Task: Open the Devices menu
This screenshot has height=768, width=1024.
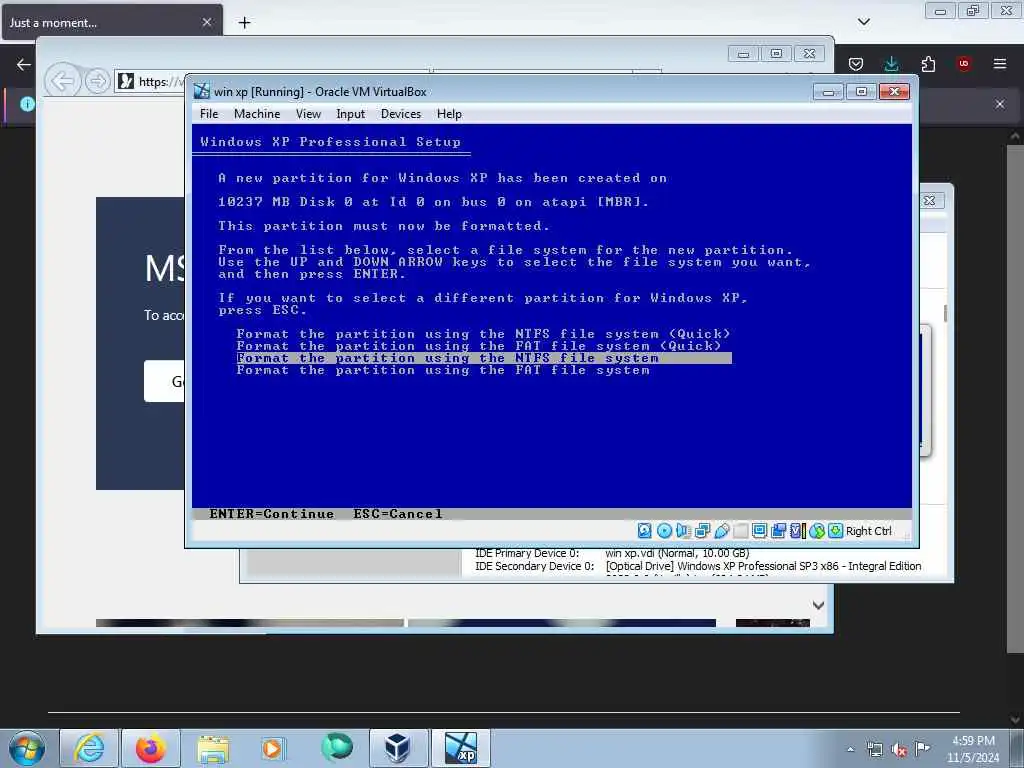Action: tap(401, 114)
